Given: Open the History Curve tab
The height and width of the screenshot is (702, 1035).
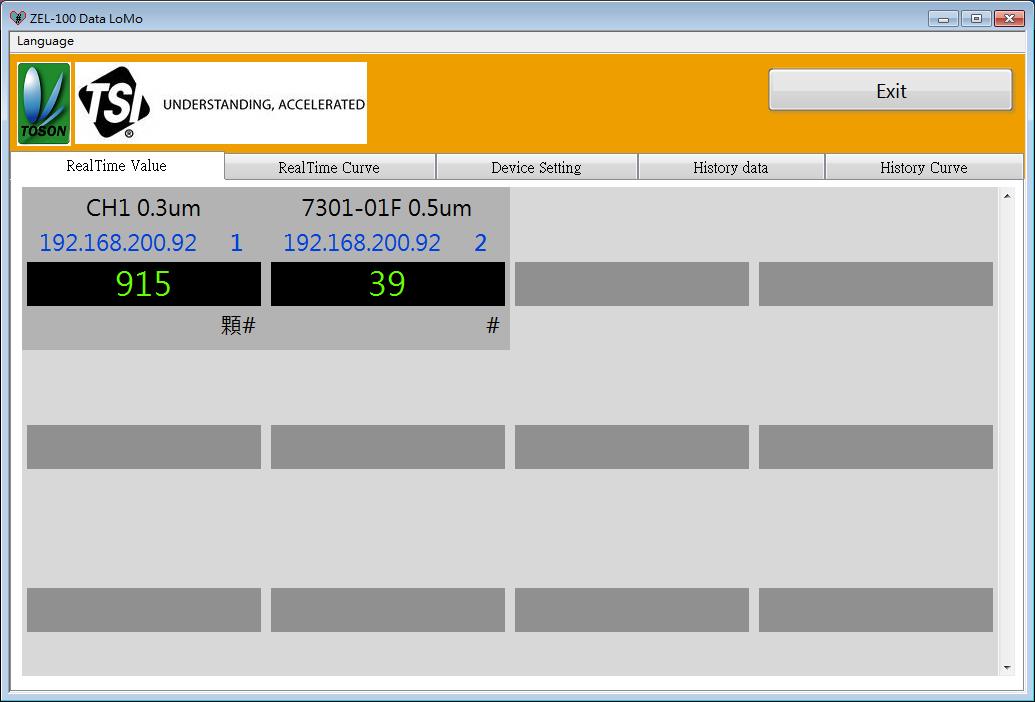Looking at the screenshot, I should pyautogui.click(x=924, y=167).
